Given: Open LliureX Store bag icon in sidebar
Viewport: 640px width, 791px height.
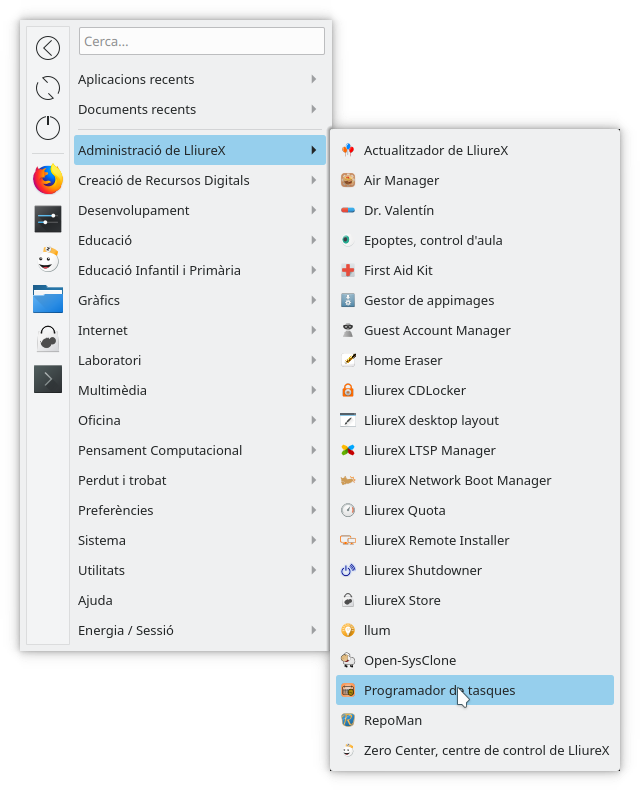Looking at the screenshot, I should click(x=48, y=338).
